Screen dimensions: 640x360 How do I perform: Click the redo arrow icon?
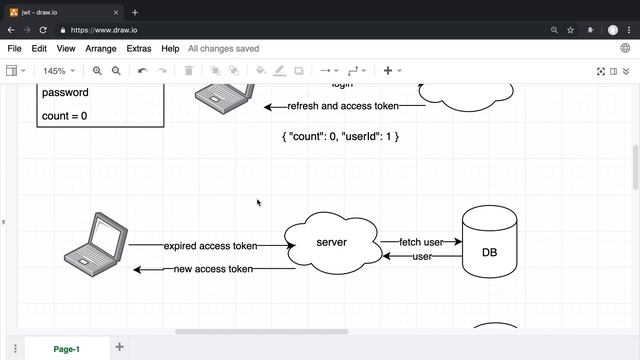click(162, 71)
